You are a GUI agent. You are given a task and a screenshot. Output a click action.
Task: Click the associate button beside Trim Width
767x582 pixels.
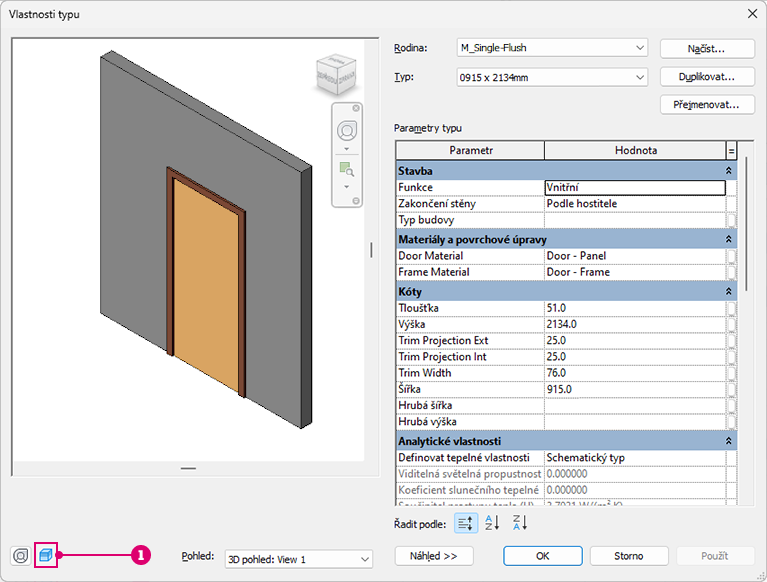pyautogui.click(x=731, y=373)
